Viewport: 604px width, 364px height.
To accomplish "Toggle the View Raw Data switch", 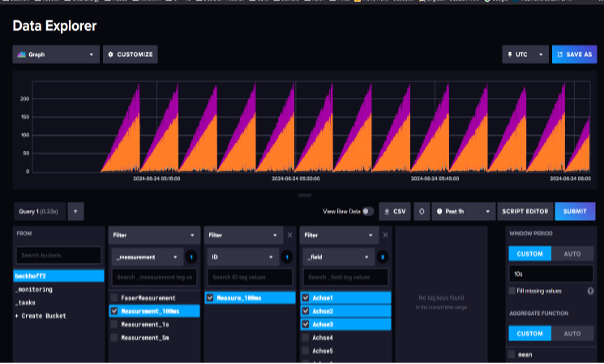I will [367, 211].
